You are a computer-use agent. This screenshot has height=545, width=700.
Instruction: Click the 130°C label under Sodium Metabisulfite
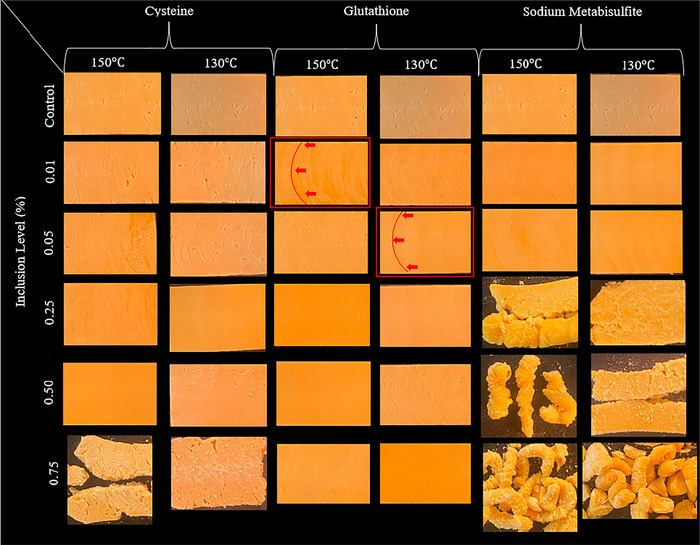coord(638,66)
